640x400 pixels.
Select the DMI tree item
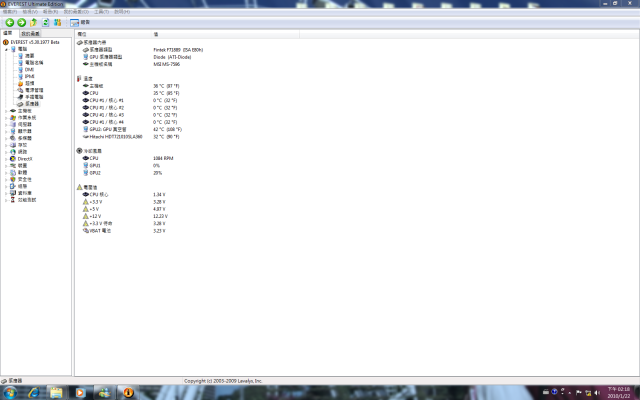tap(25, 70)
